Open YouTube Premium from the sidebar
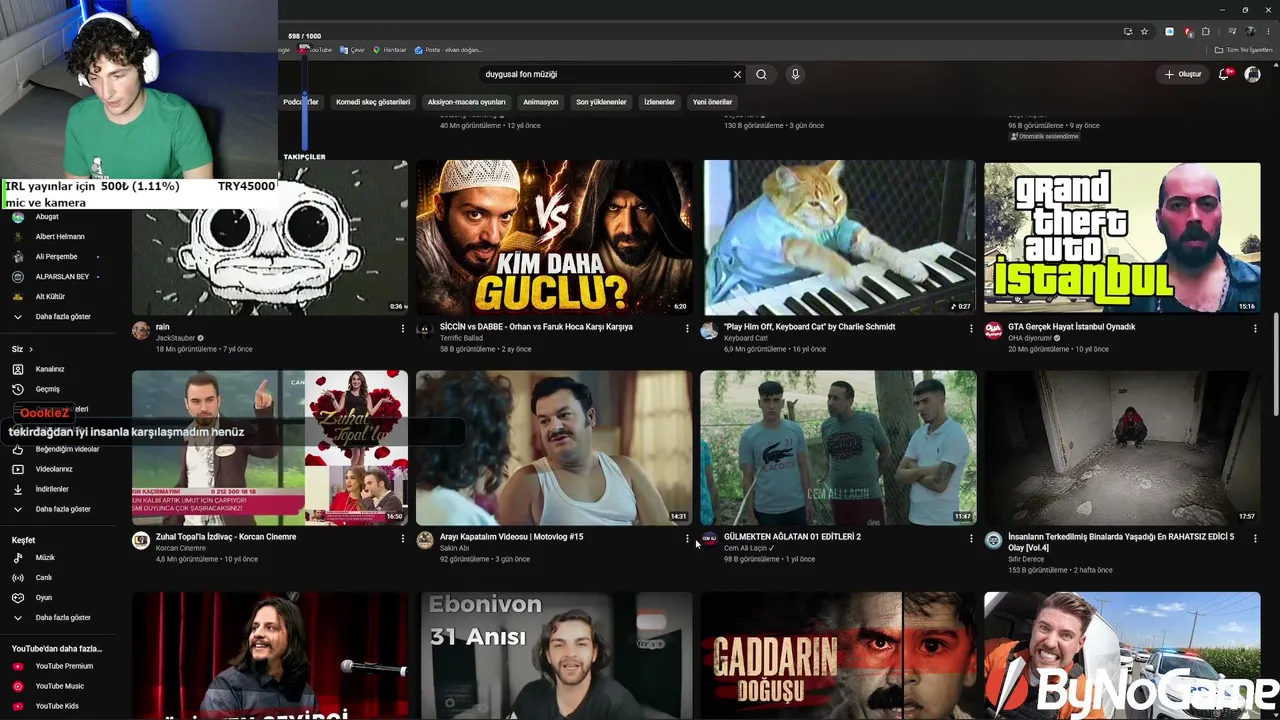 58,666
